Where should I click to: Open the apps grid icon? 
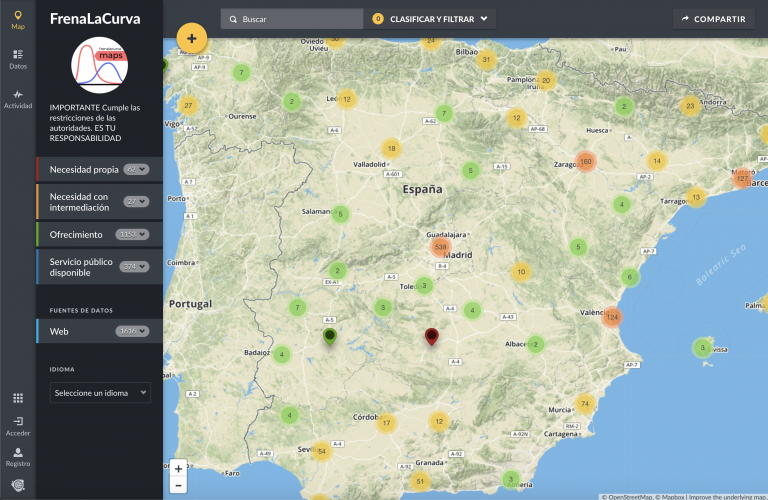[x=18, y=398]
